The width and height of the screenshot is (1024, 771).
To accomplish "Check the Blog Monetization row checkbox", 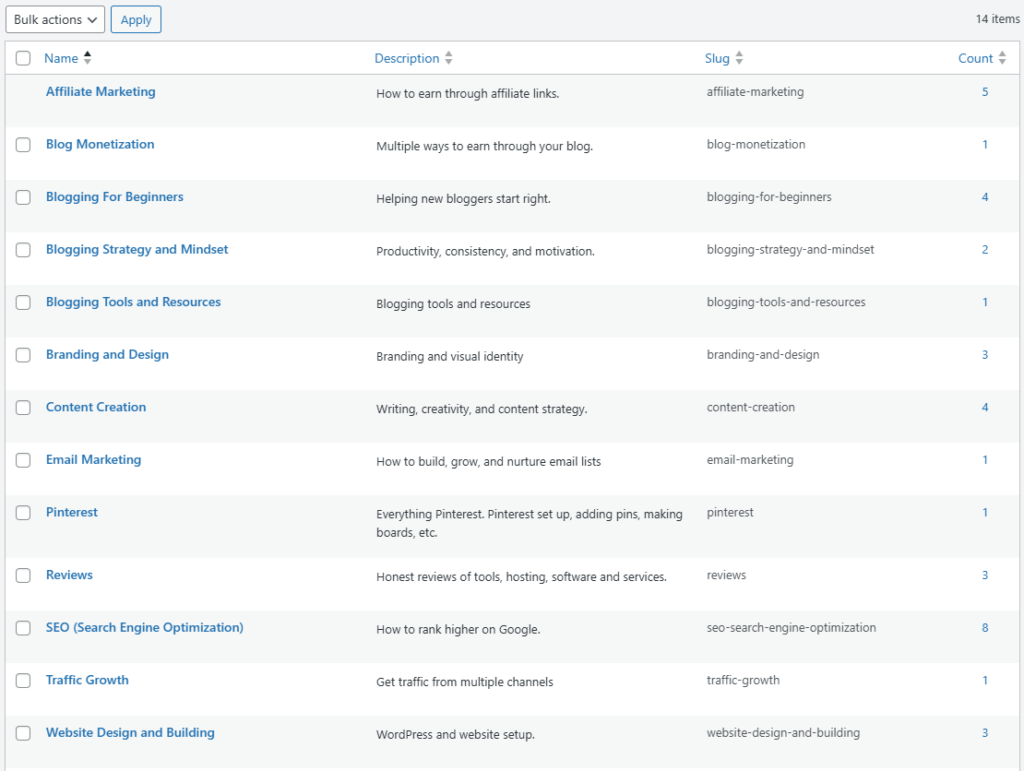I will coord(23,144).
